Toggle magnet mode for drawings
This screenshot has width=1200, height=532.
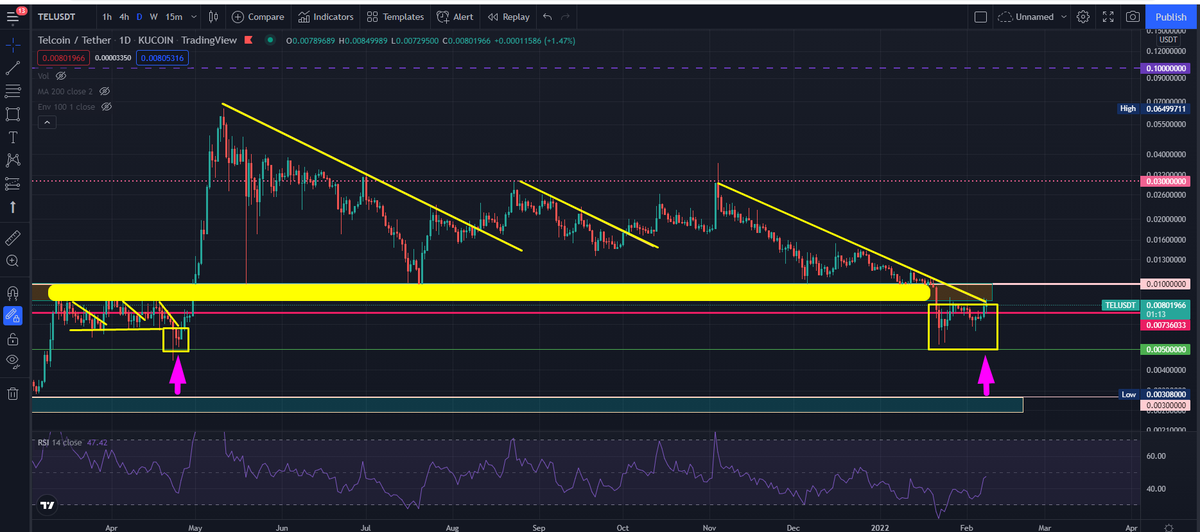click(x=13, y=293)
